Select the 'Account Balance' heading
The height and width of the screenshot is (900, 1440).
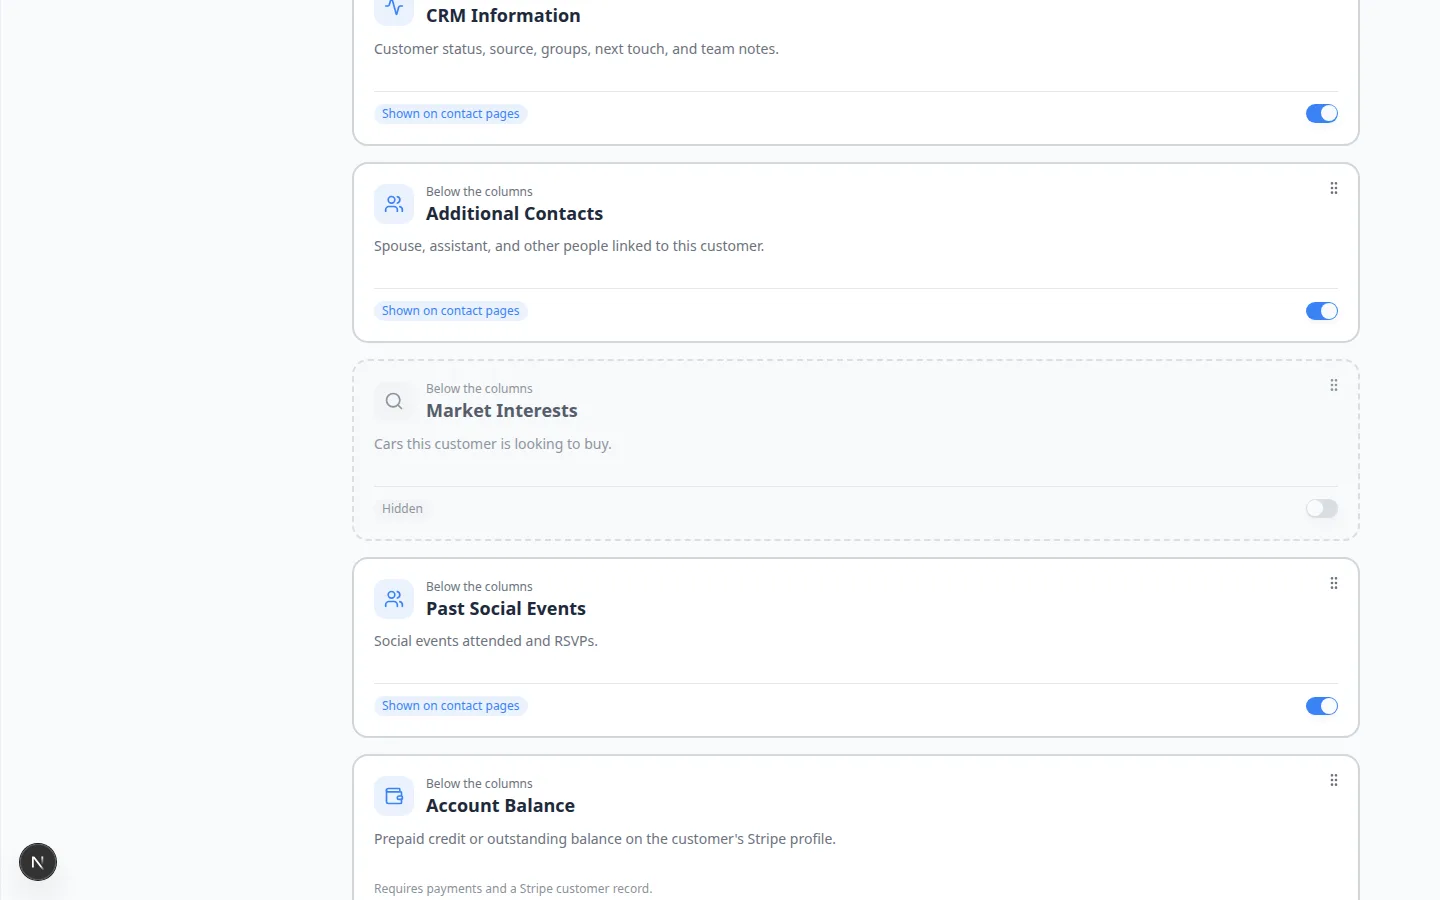pyautogui.click(x=500, y=806)
